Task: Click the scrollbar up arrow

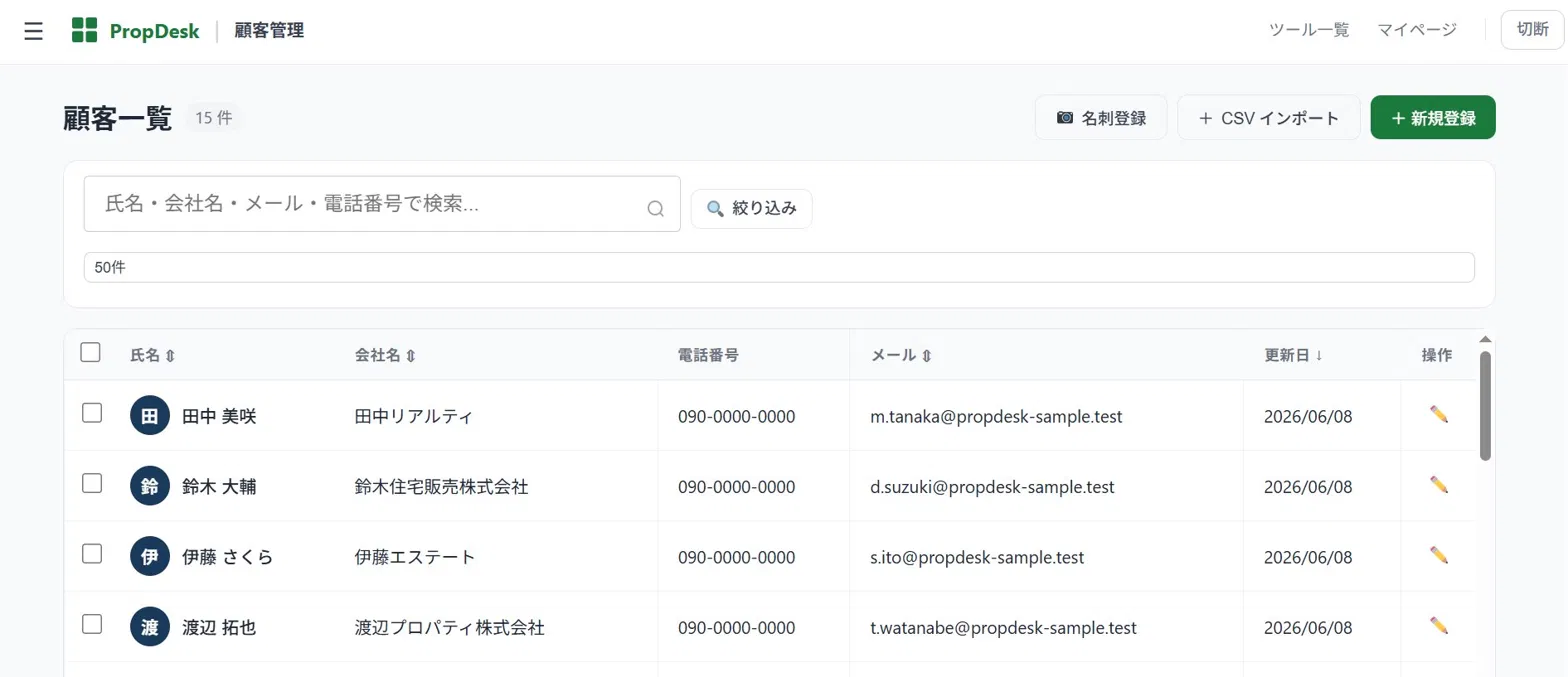Action: tap(1485, 339)
